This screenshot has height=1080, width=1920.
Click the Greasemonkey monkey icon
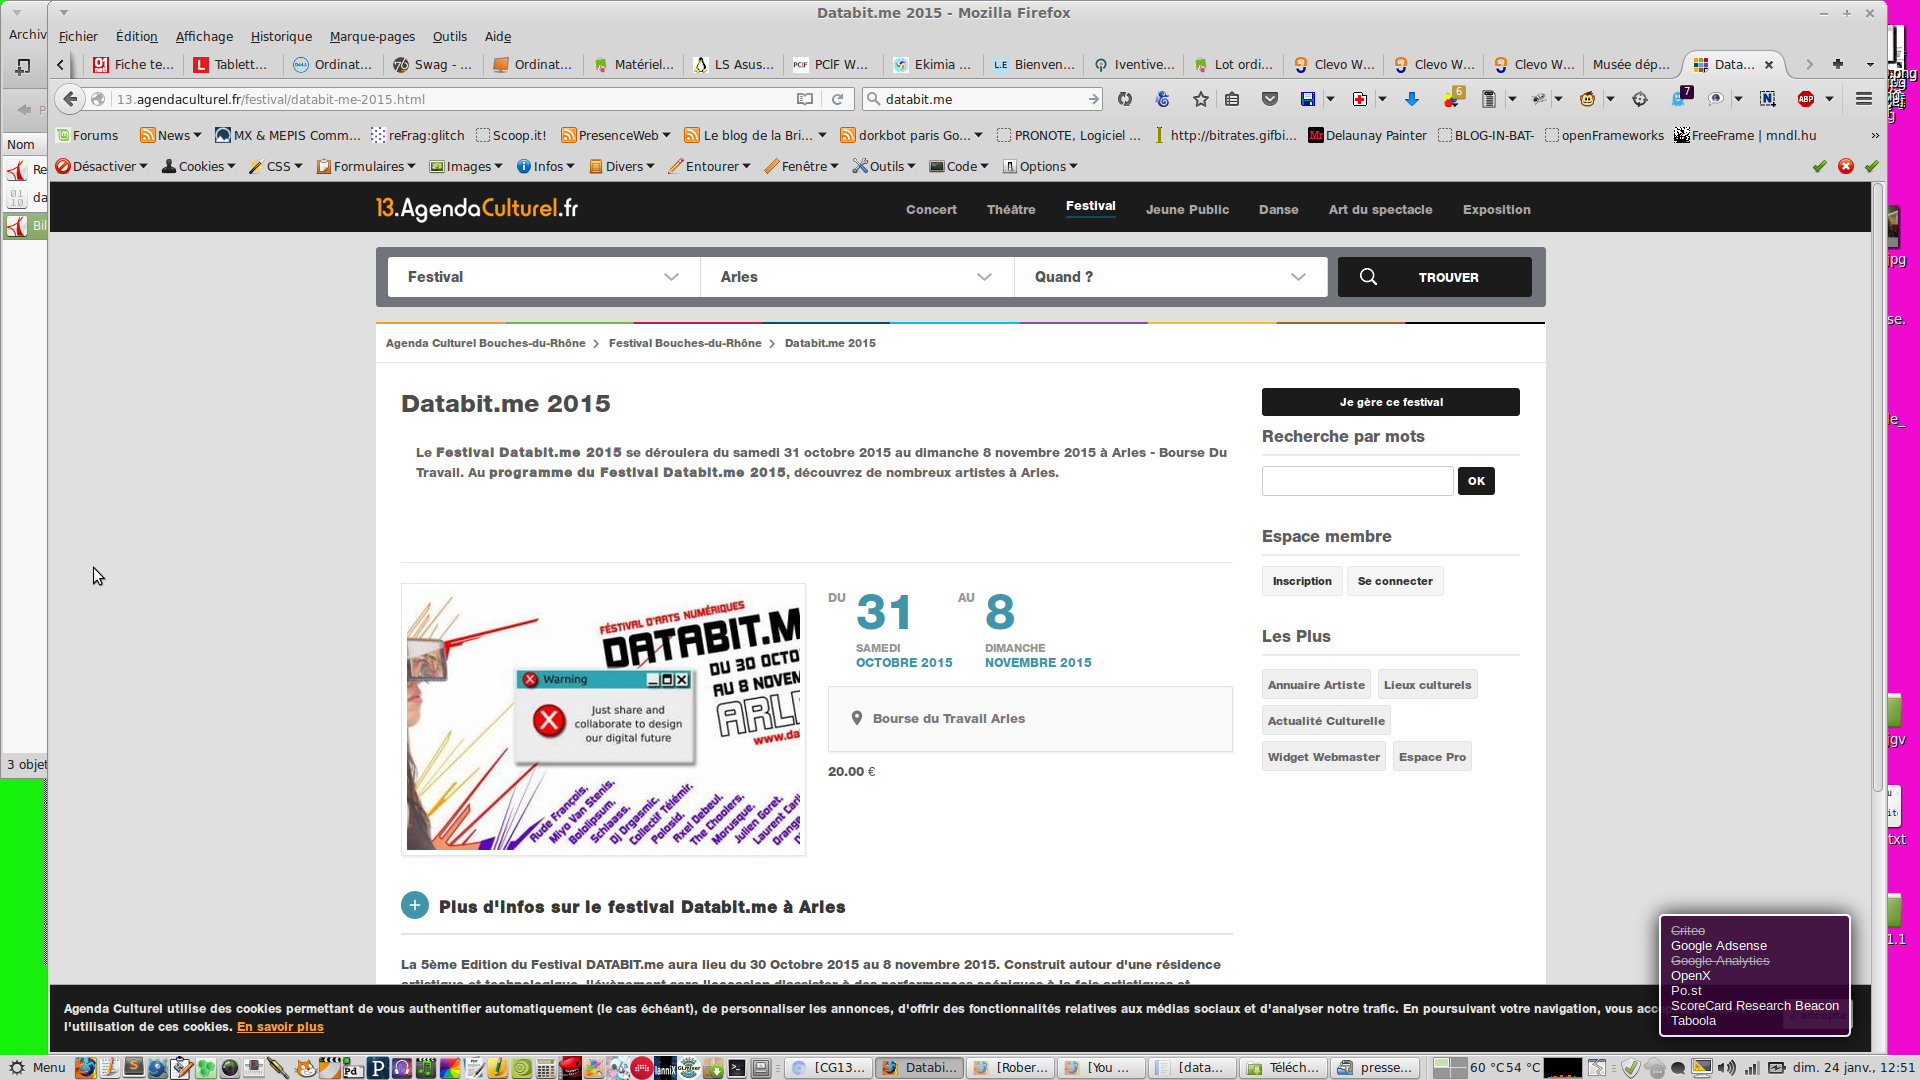coord(1587,99)
